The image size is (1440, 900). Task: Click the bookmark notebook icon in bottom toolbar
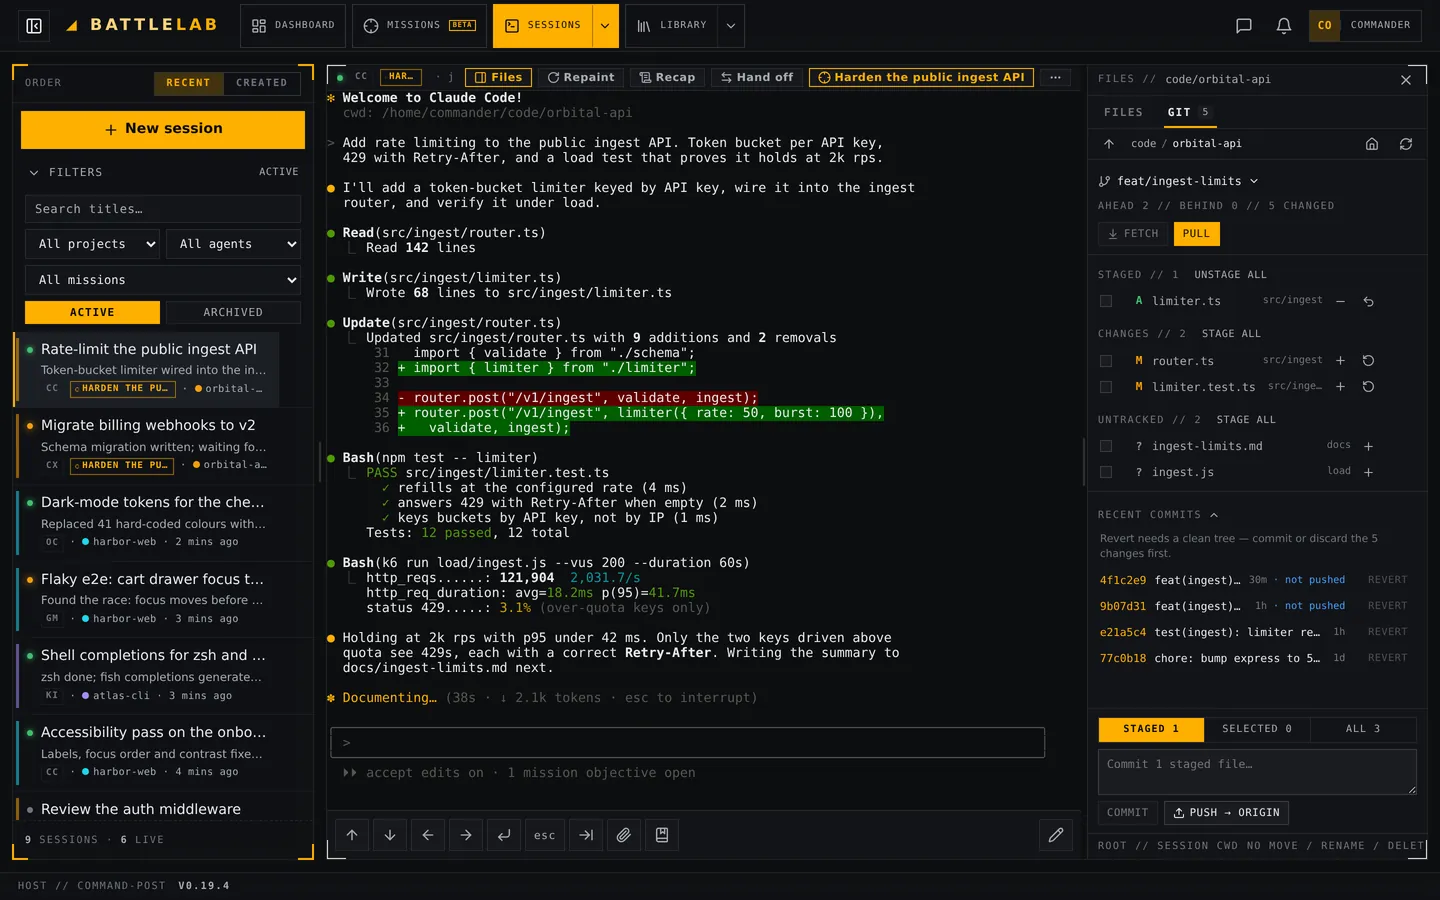click(x=662, y=835)
